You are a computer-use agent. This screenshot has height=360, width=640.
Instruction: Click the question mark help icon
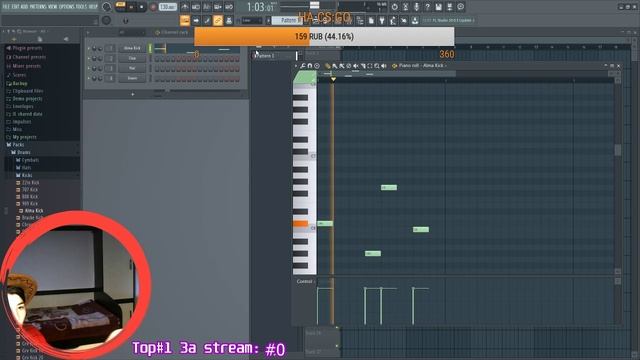point(427,7)
